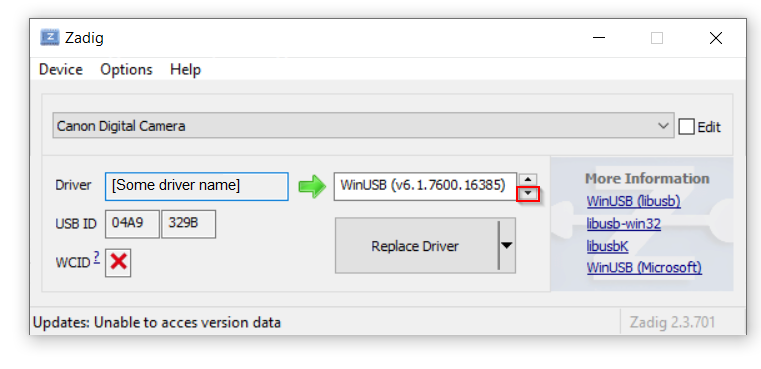
Task: Open the Device menu
Action: (61, 69)
